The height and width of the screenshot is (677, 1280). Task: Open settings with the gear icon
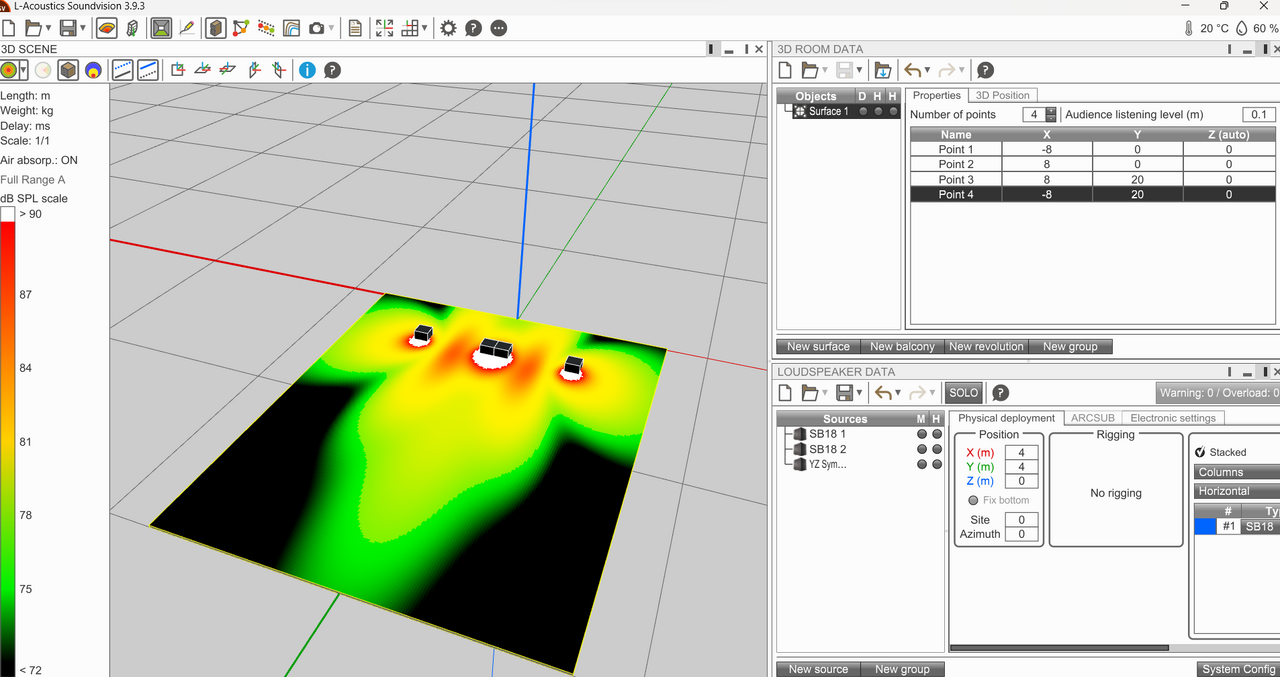click(448, 28)
